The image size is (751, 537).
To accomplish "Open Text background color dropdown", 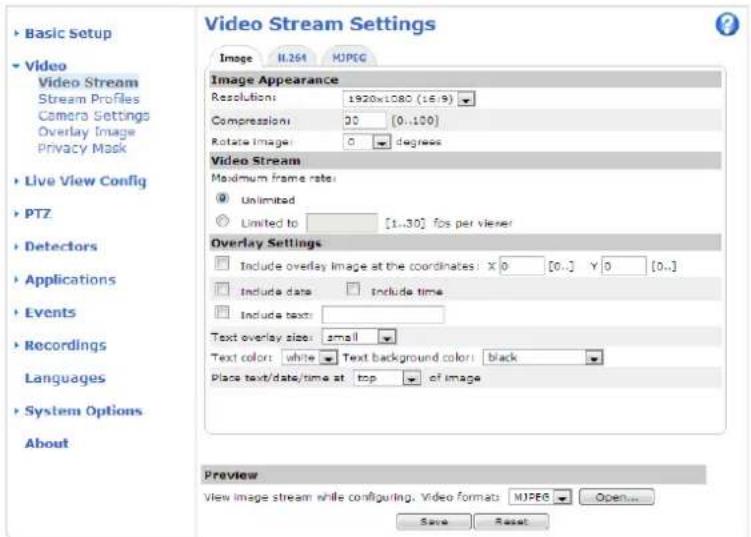I will pyautogui.click(x=543, y=358).
